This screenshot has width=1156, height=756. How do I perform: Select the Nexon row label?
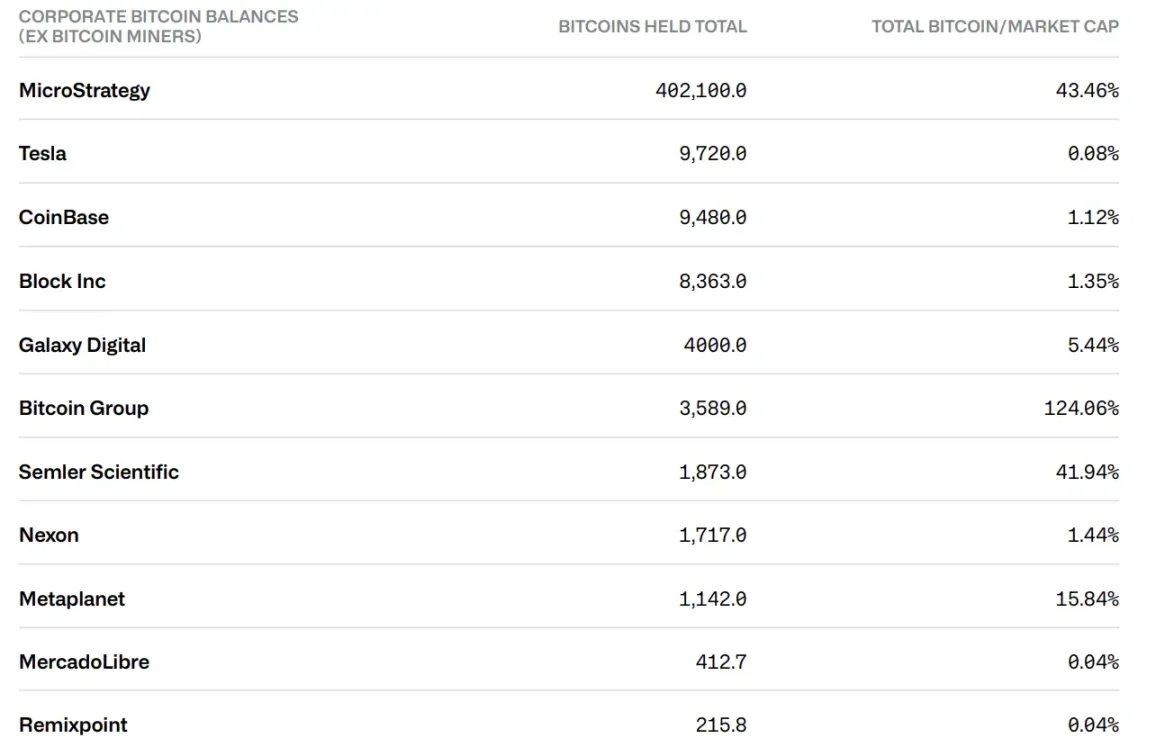49,535
